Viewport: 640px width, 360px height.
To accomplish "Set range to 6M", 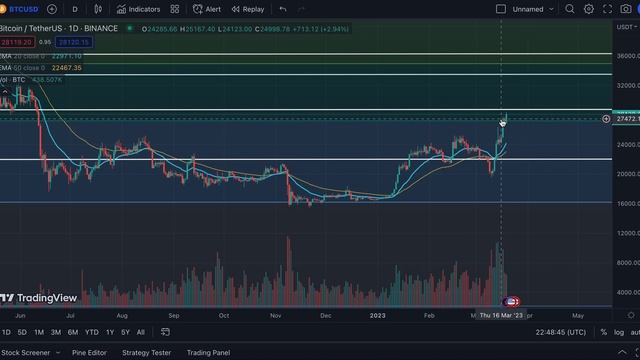I will coord(73,332).
